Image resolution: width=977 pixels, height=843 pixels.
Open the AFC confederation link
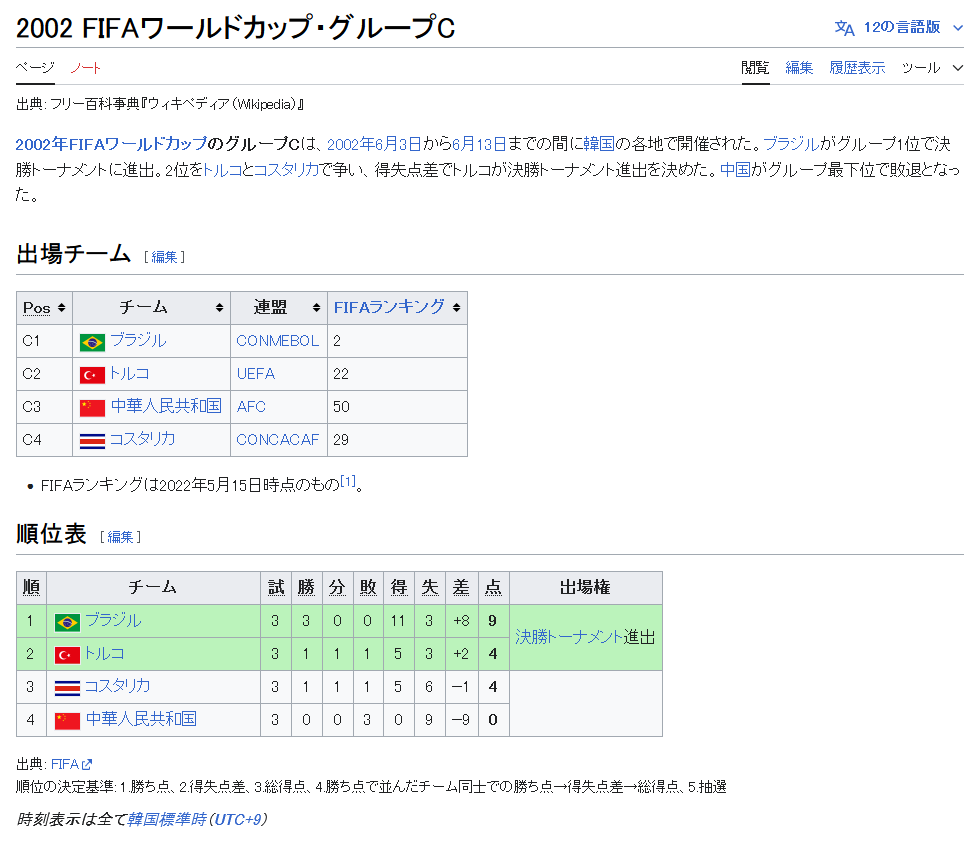(251, 407)
